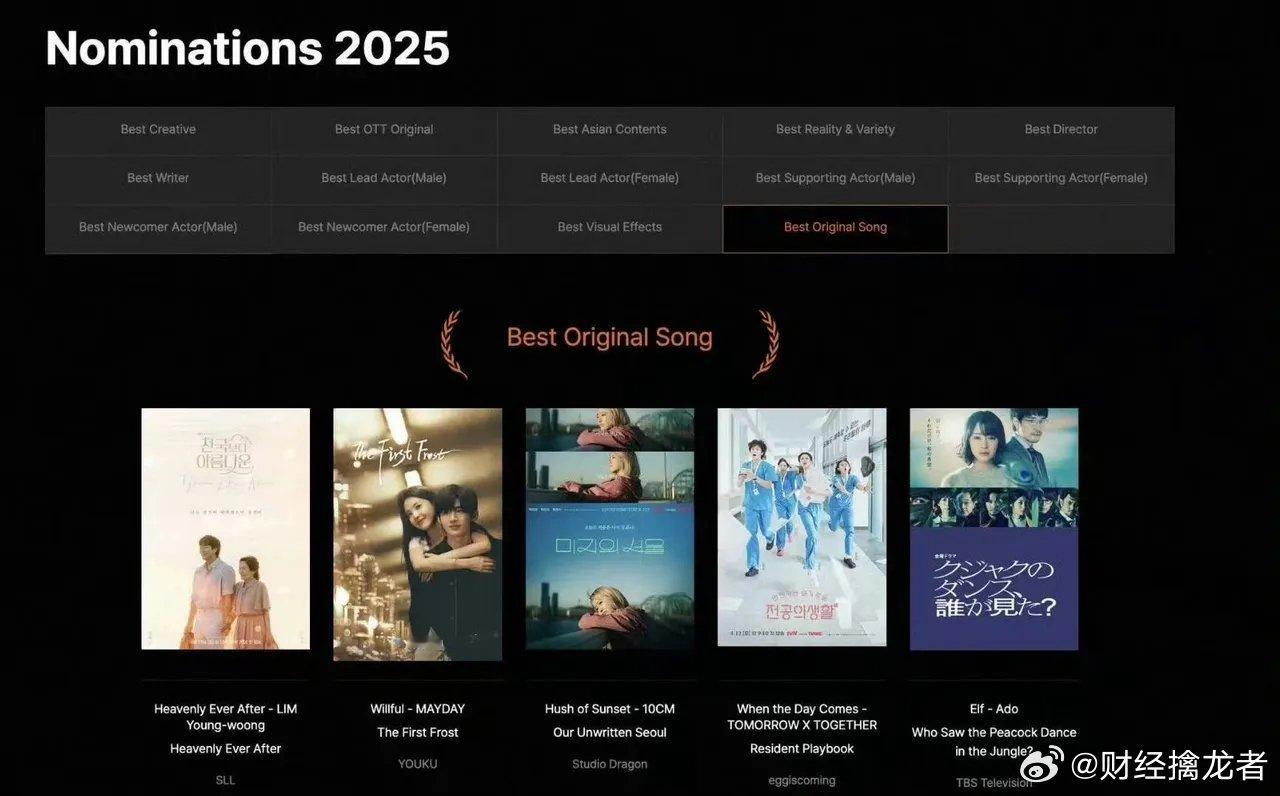Image resolution: width=1280 pixels, height=796 pixels.
Task: Switch to Best Newcomer Actor(Female) tab
Action: 384,227
